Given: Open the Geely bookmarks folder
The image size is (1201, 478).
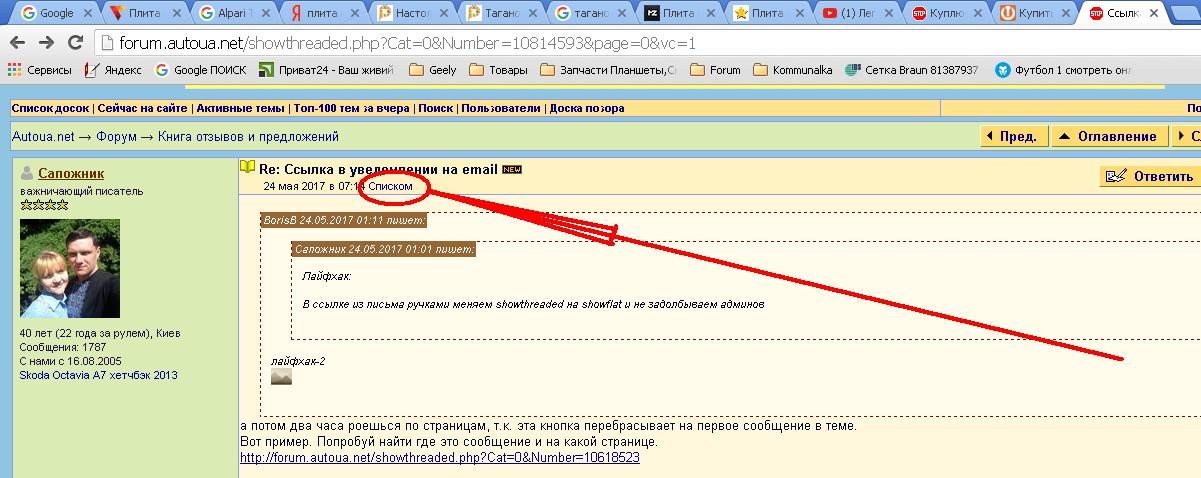Looking at the screenshot, I should pos(432,70).
